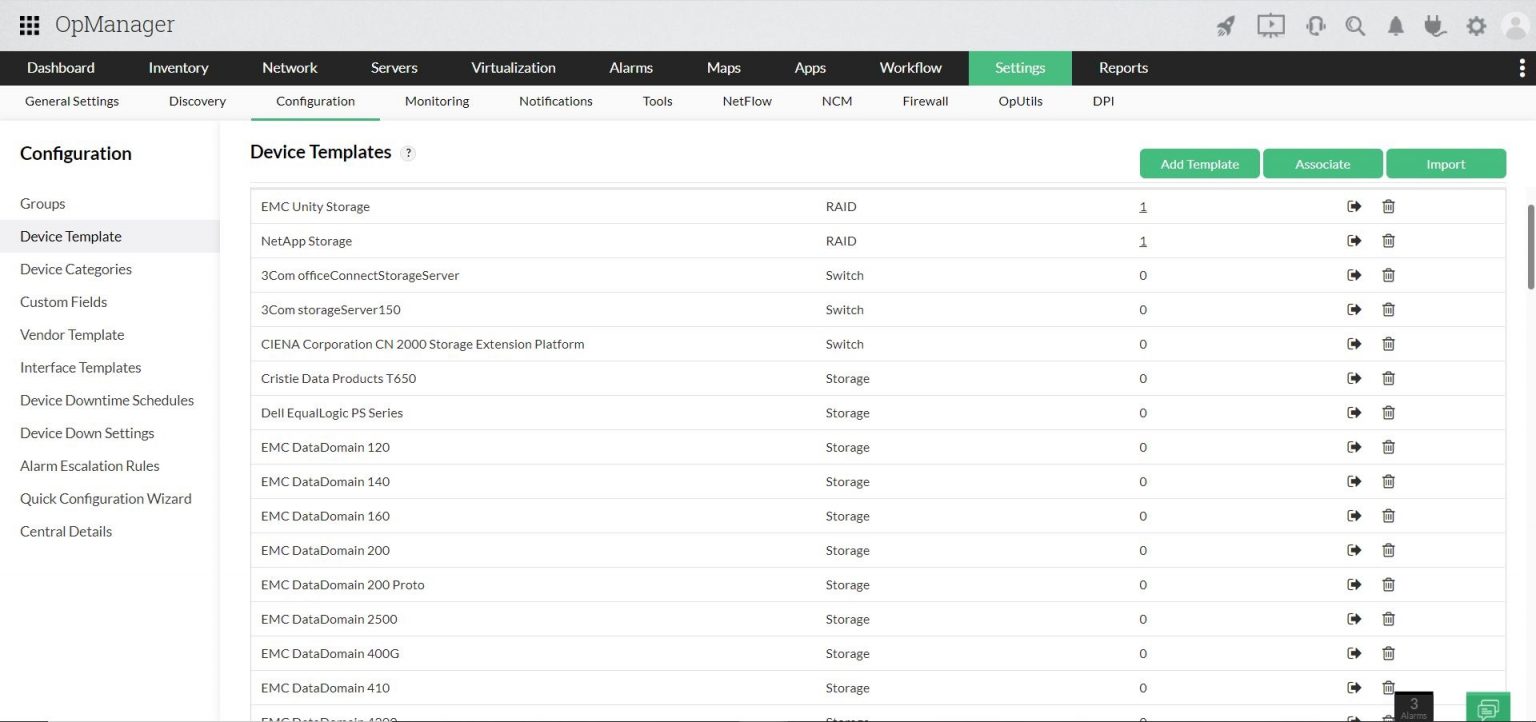The height and width of the screenshot is (722, 1536).
Task: Click the headset support icon
Action: 1315,26
